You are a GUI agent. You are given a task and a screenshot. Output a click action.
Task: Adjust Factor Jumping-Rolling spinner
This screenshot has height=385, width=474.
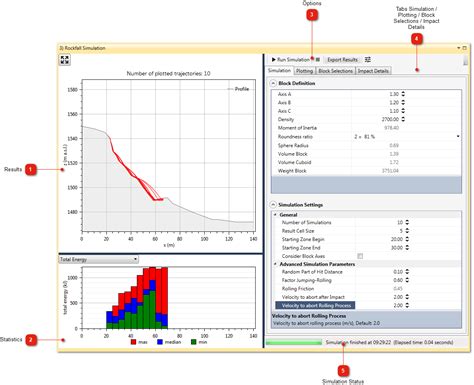coord(407,280)
